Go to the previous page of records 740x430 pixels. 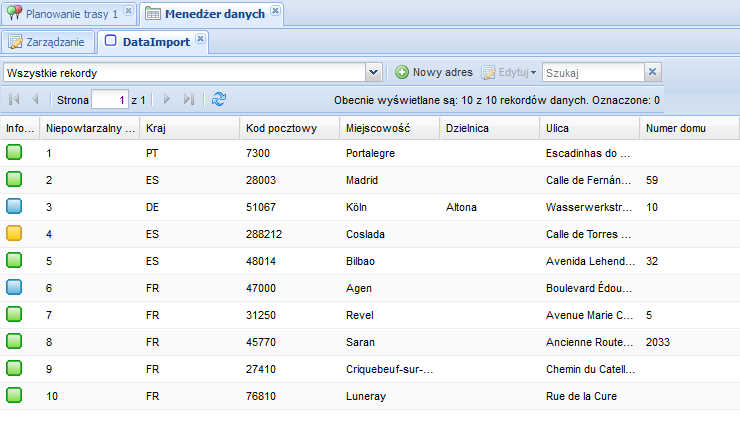(x=36, y=100)
